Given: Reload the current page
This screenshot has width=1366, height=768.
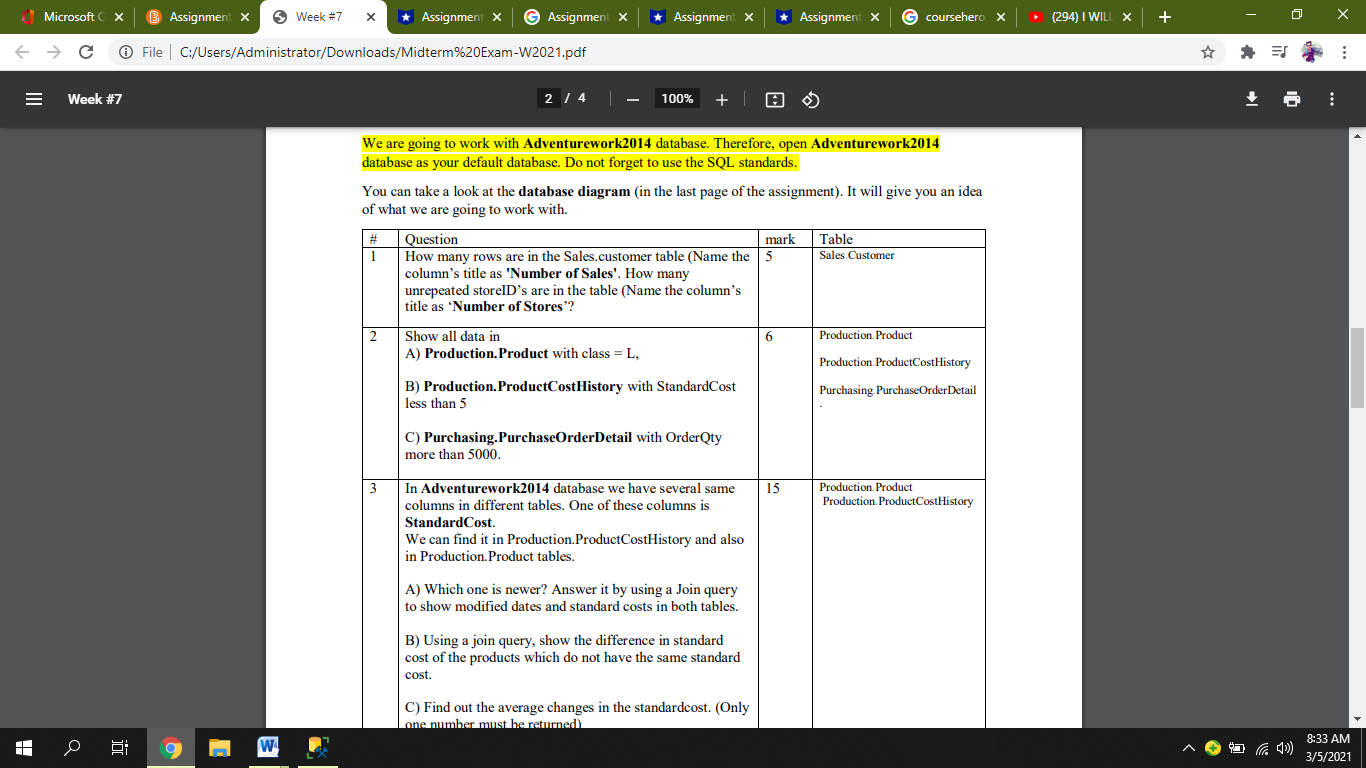Looking at the screenshot, I should [87, 52].
